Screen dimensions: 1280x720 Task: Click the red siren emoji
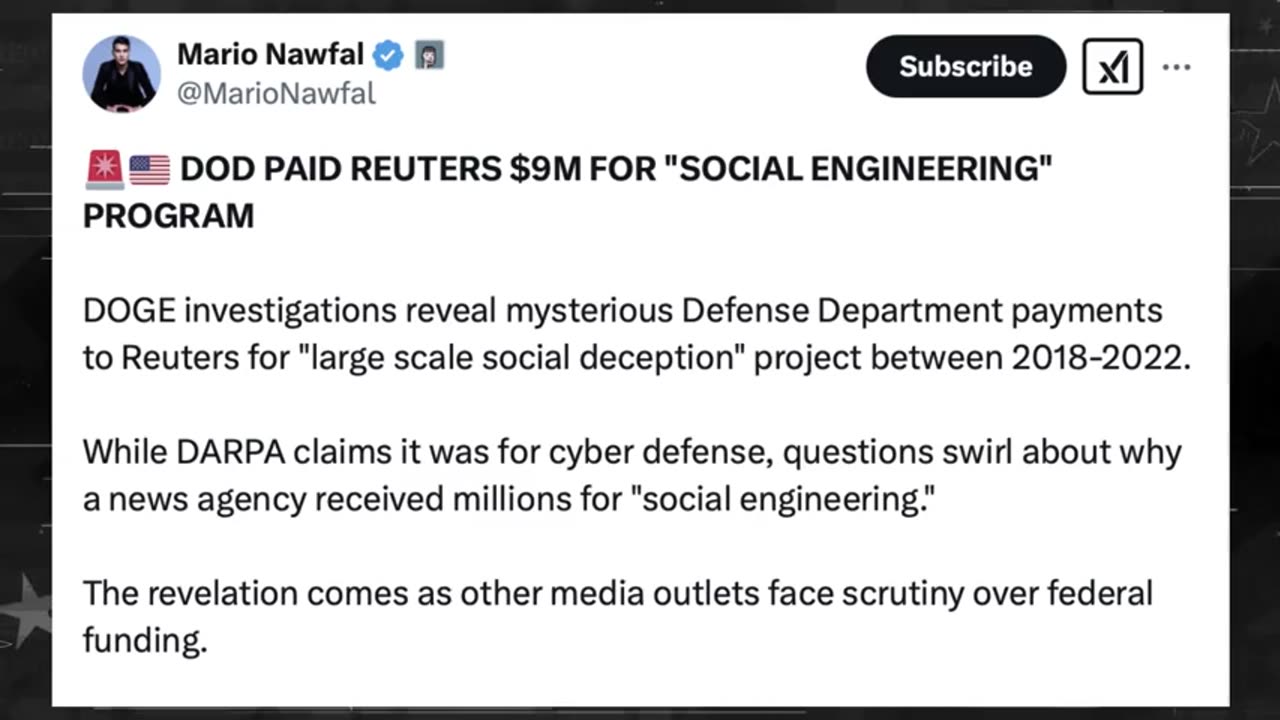tap(104, 169)
